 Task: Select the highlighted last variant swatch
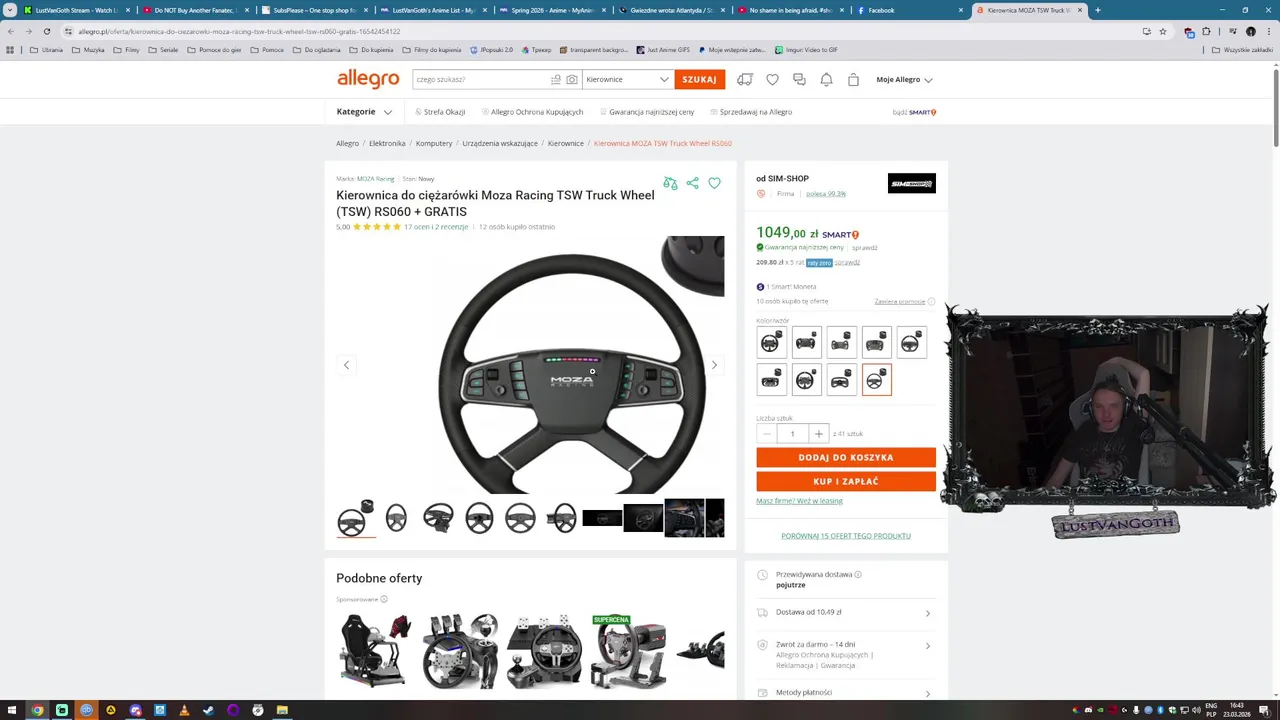coord(876,380)
